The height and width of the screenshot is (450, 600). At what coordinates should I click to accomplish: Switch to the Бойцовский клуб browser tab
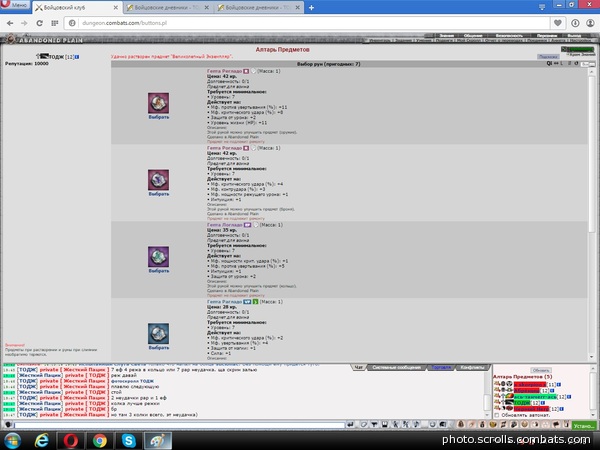77,7
